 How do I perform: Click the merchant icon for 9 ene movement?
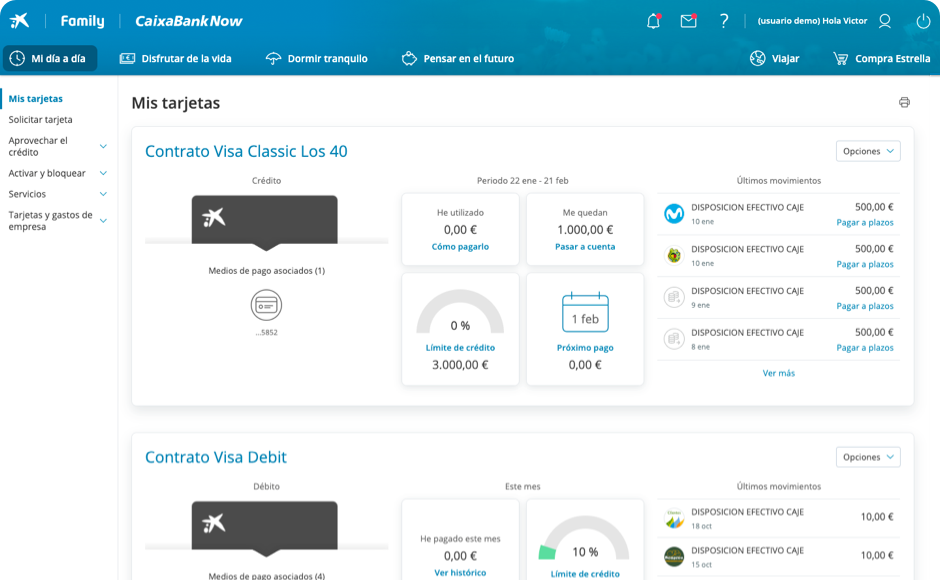pyautogui.click(x=674, y=297)
